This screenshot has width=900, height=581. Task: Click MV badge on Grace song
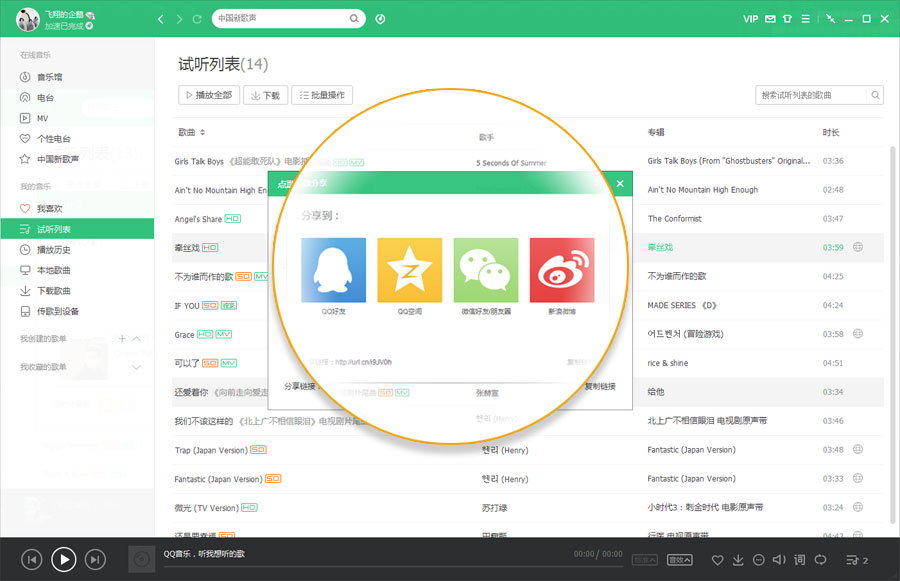(x=223, y=334)
